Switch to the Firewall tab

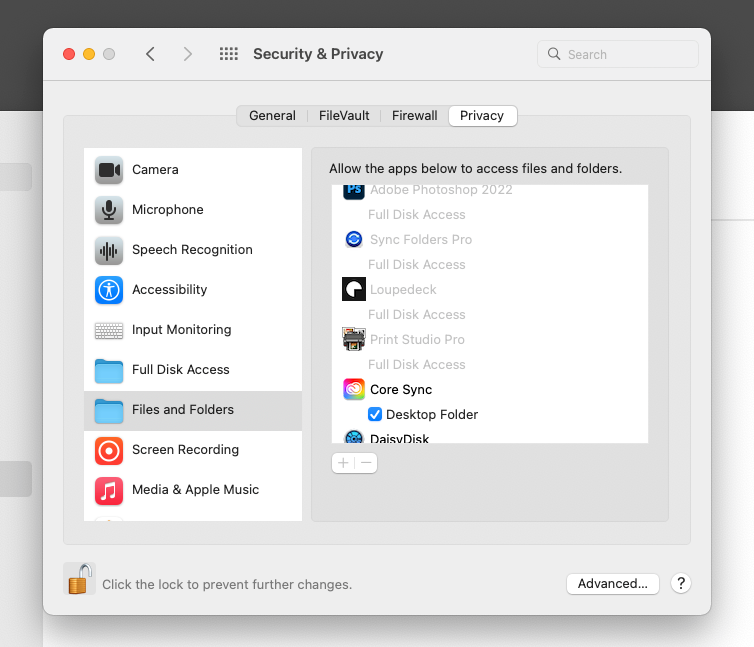414,116
